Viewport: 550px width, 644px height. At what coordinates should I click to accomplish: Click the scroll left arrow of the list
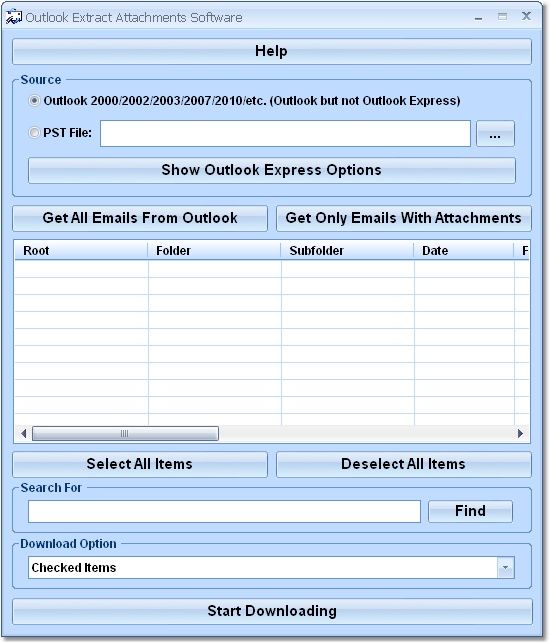tap(23, 433)
